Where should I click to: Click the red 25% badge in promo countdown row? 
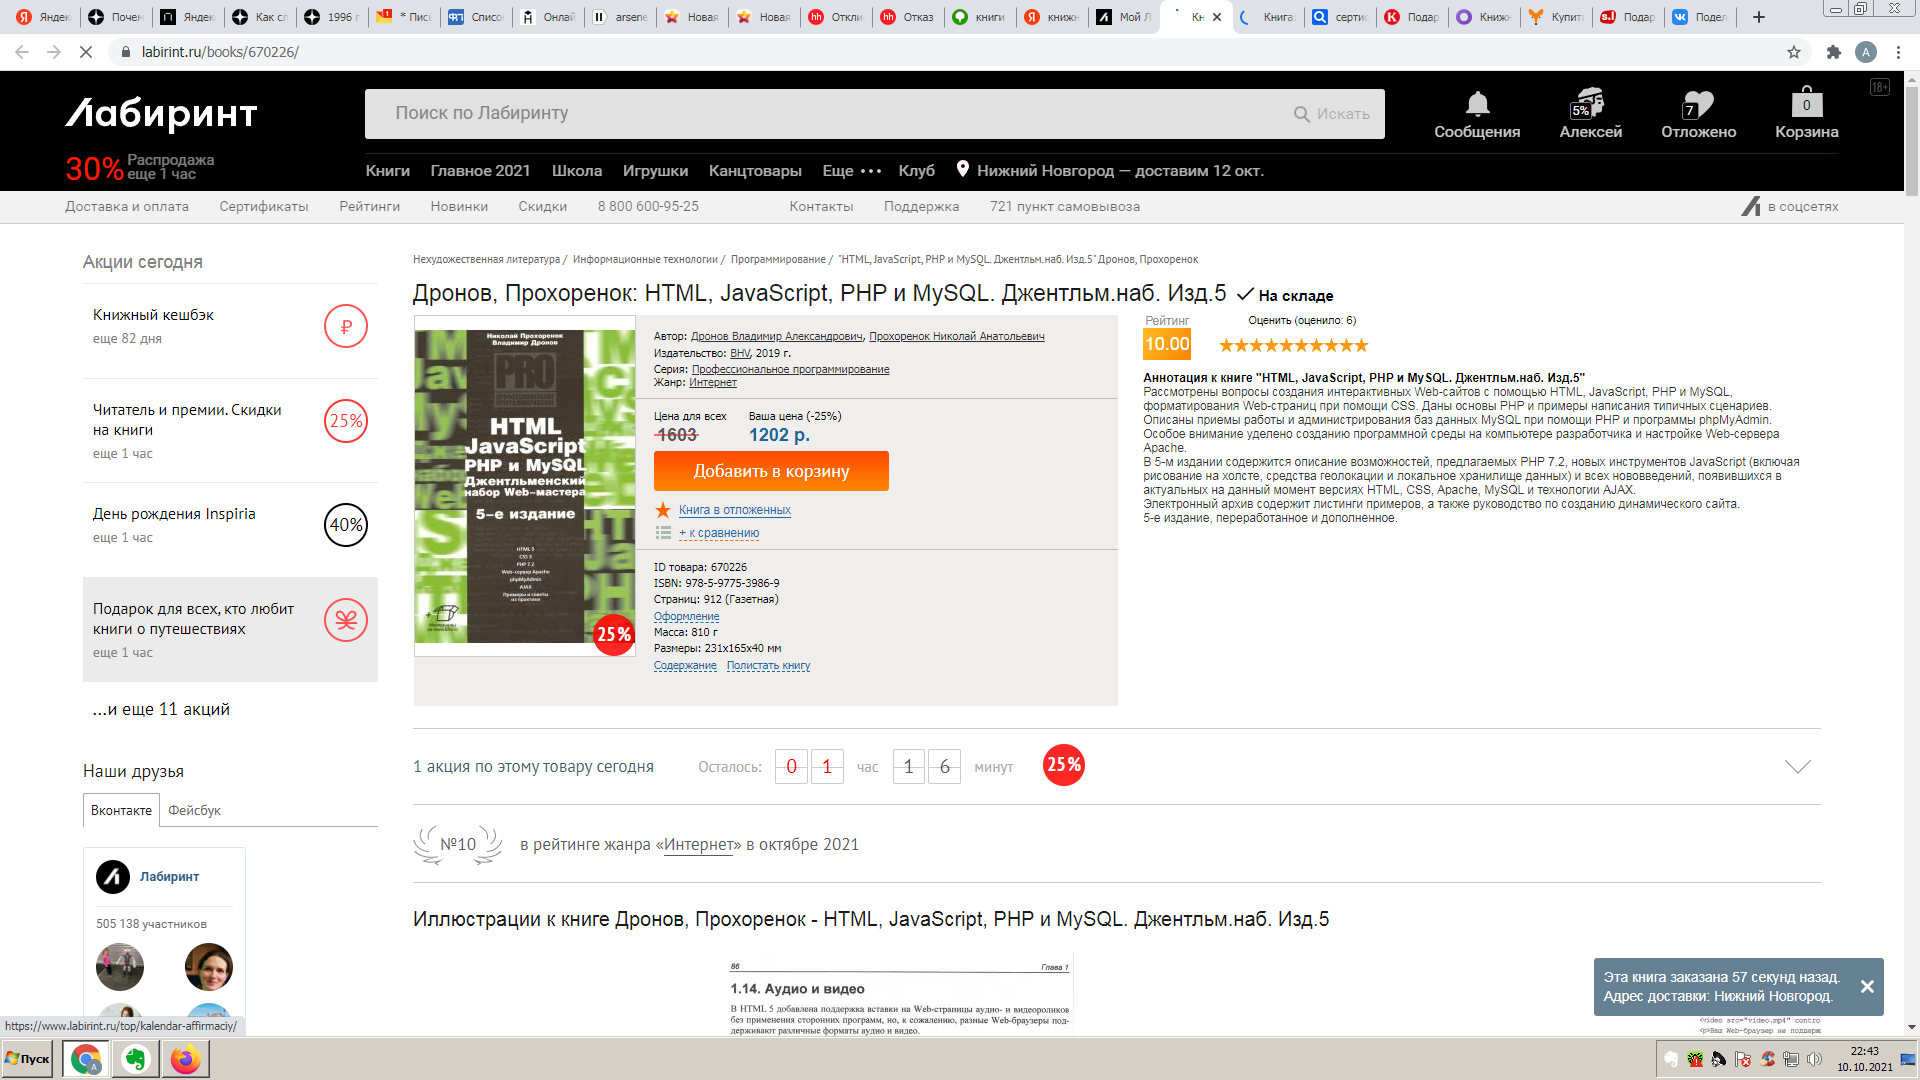click(1064, 765)
